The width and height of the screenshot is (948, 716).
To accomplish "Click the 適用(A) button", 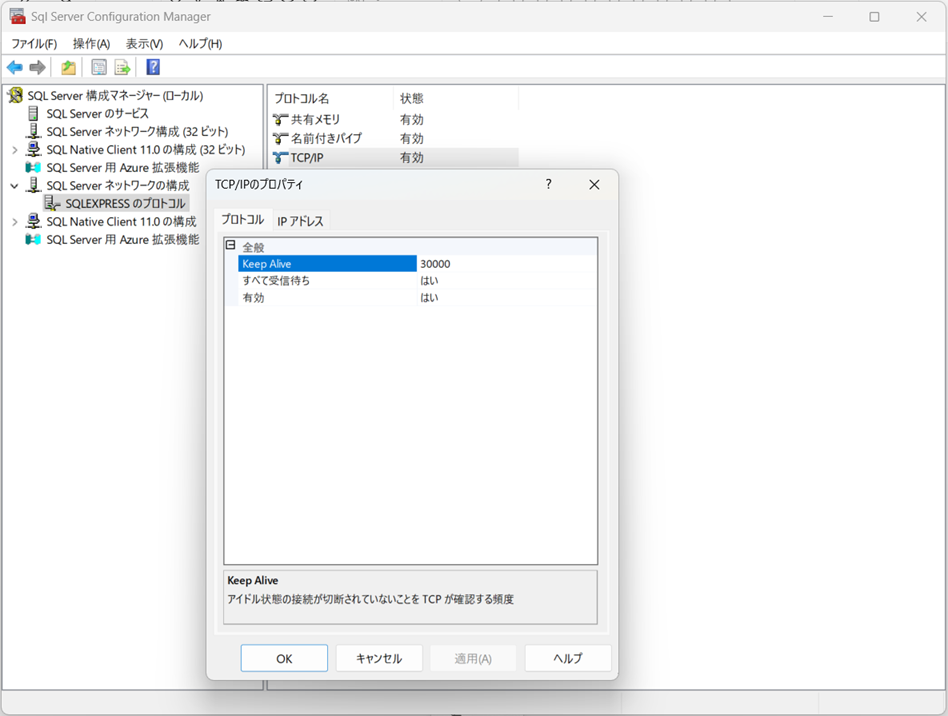I will [x=473, y=658].
